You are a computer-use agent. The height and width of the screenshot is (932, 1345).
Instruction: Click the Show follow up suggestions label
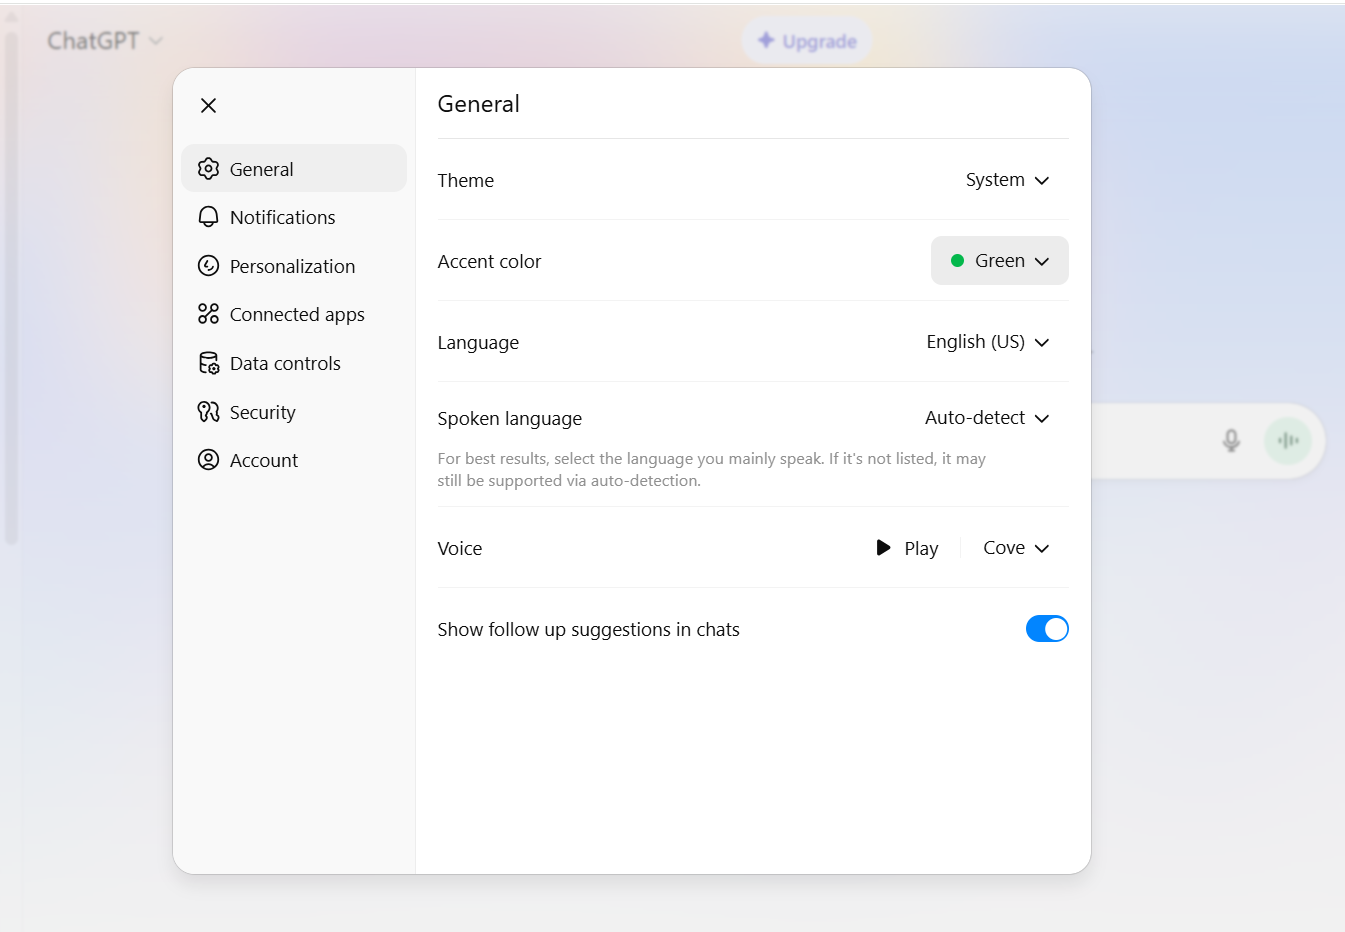coord(589,630)
